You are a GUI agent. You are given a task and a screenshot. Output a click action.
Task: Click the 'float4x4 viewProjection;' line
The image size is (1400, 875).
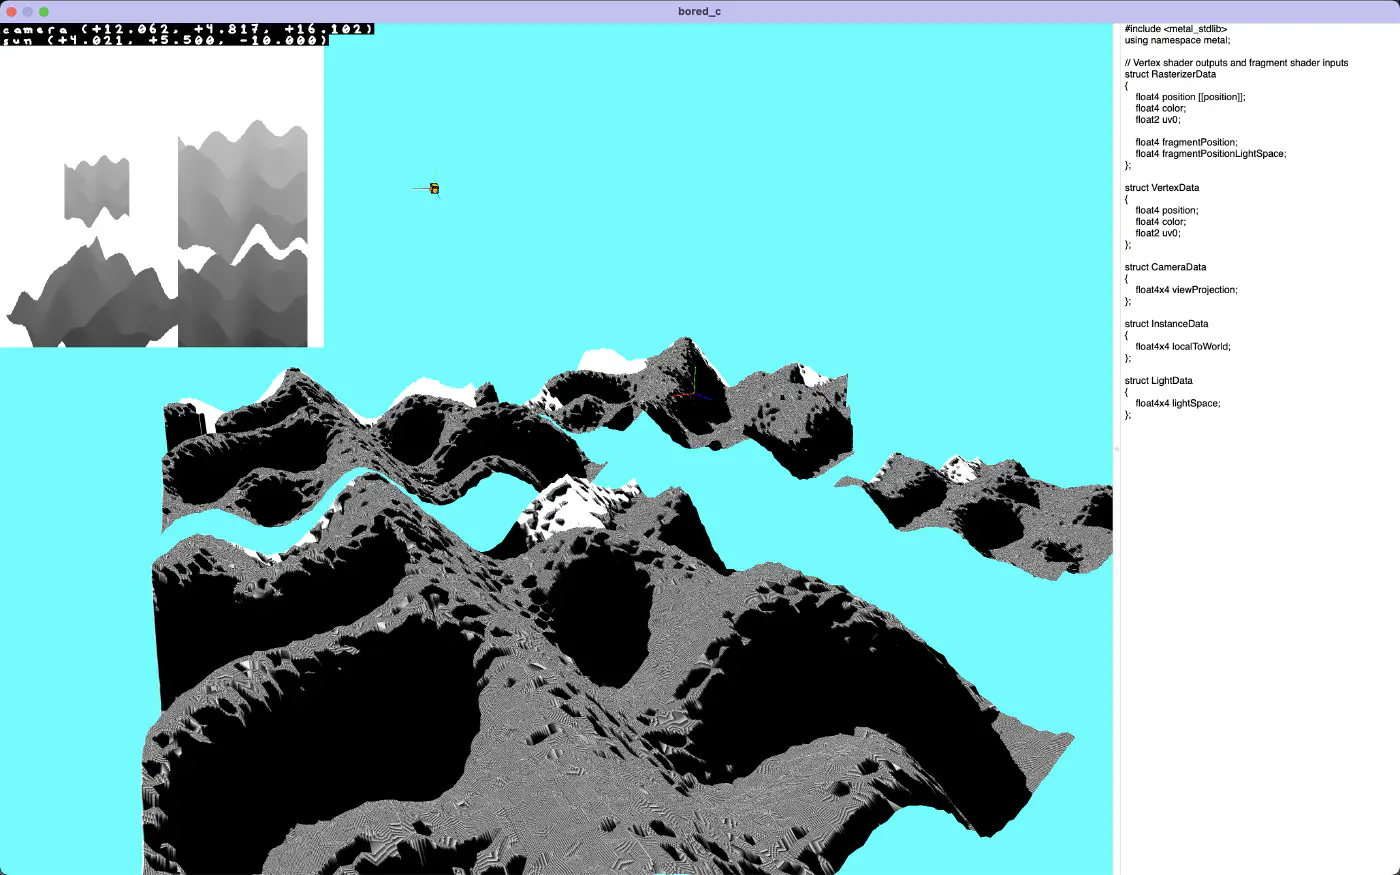click(1186, 290)
